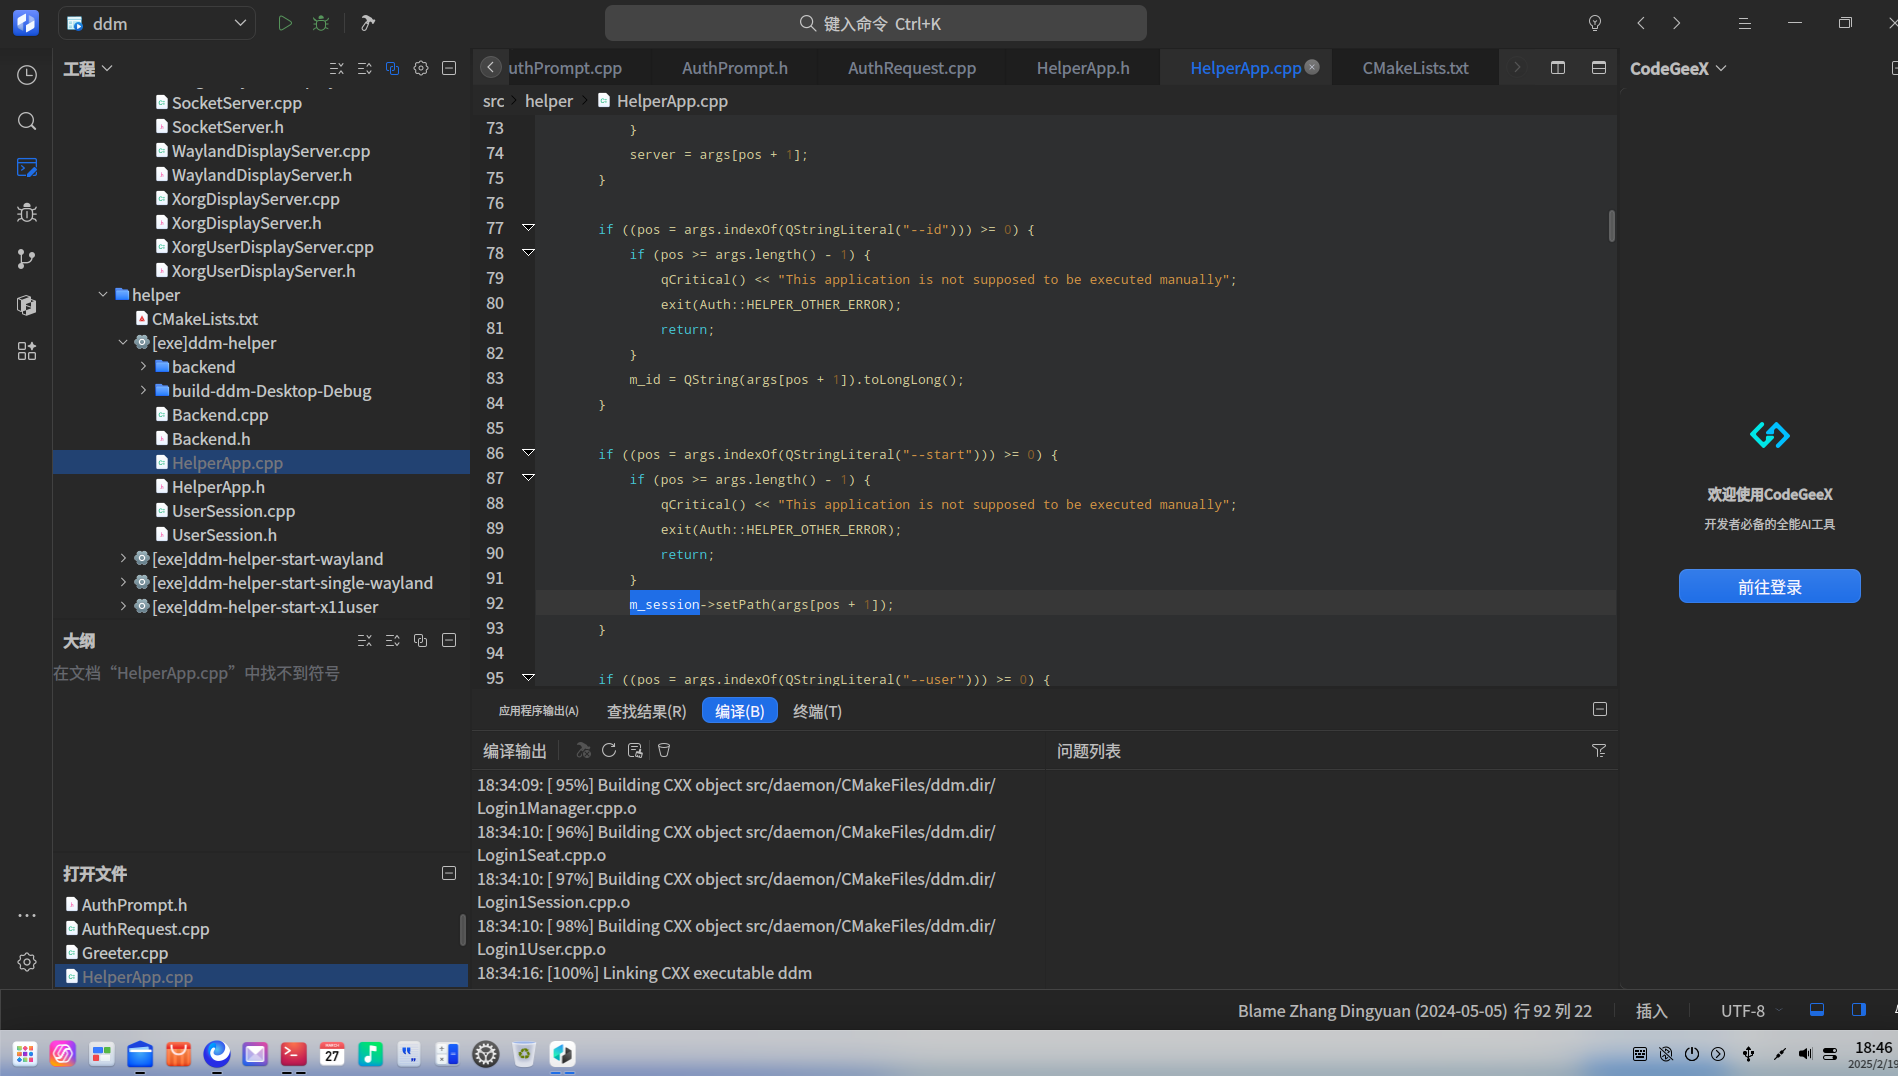Image resolution: width=1898 pixels, height=1076 pixels.
Task: Select the 编译(B) tab button
Action: pos(740,711)
